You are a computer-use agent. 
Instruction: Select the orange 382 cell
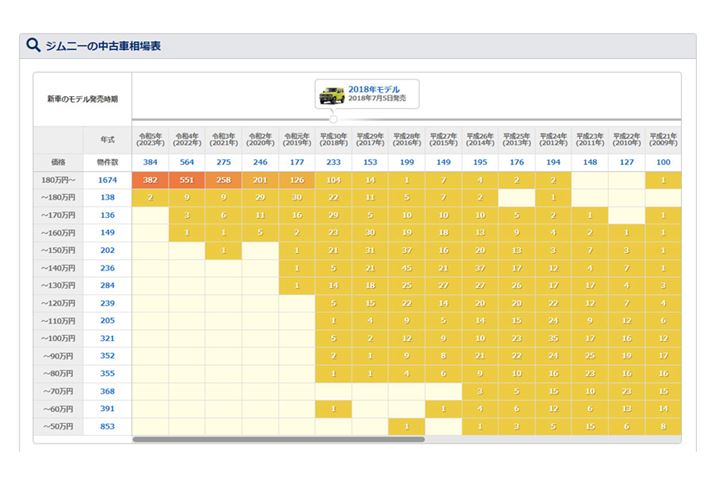(x=150, y=180)
